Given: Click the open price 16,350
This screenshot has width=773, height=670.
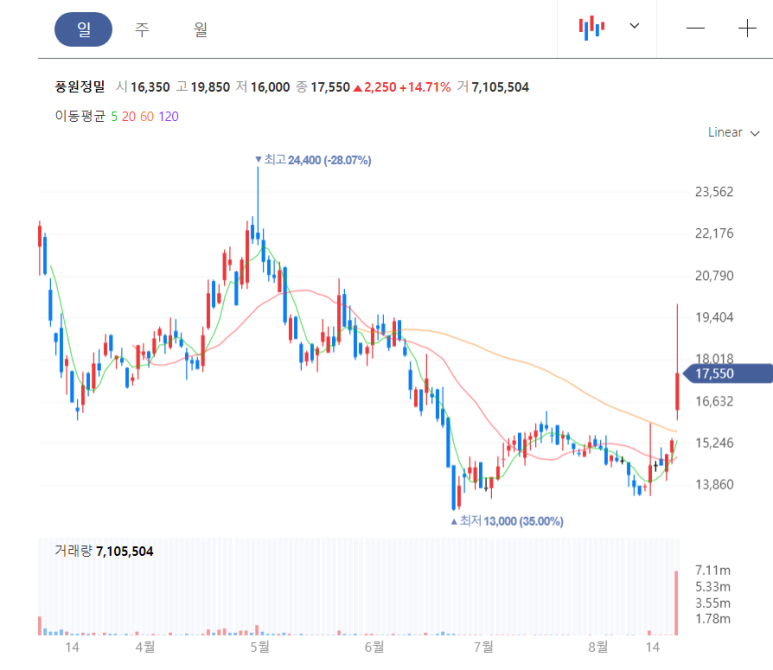Looking at the screenshot, I should (150, 87).
